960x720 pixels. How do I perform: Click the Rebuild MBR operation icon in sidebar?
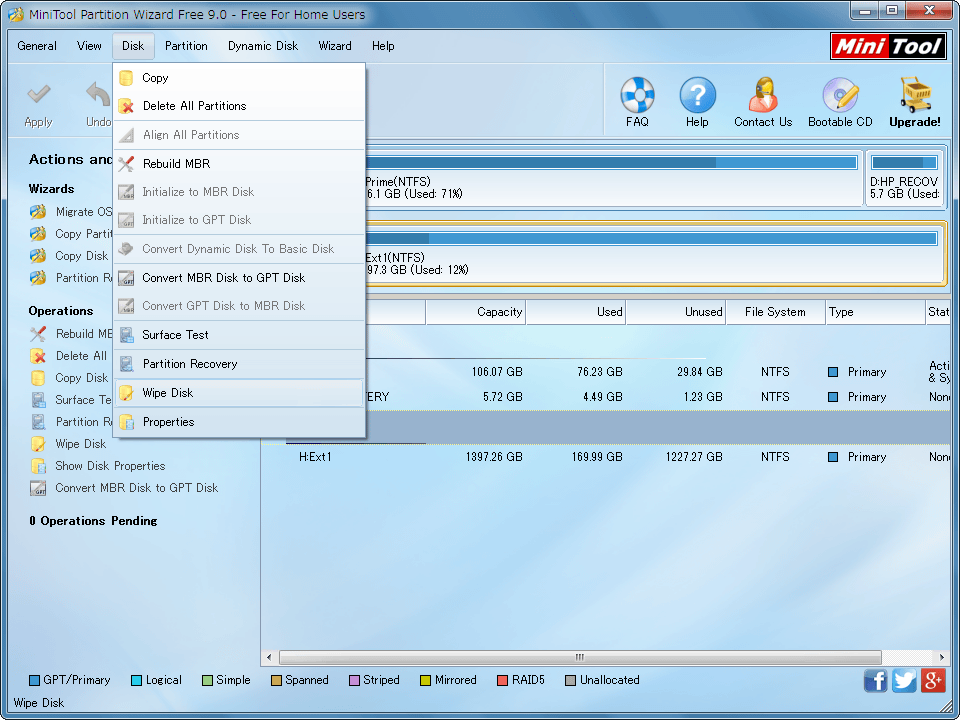click(38, 334)
